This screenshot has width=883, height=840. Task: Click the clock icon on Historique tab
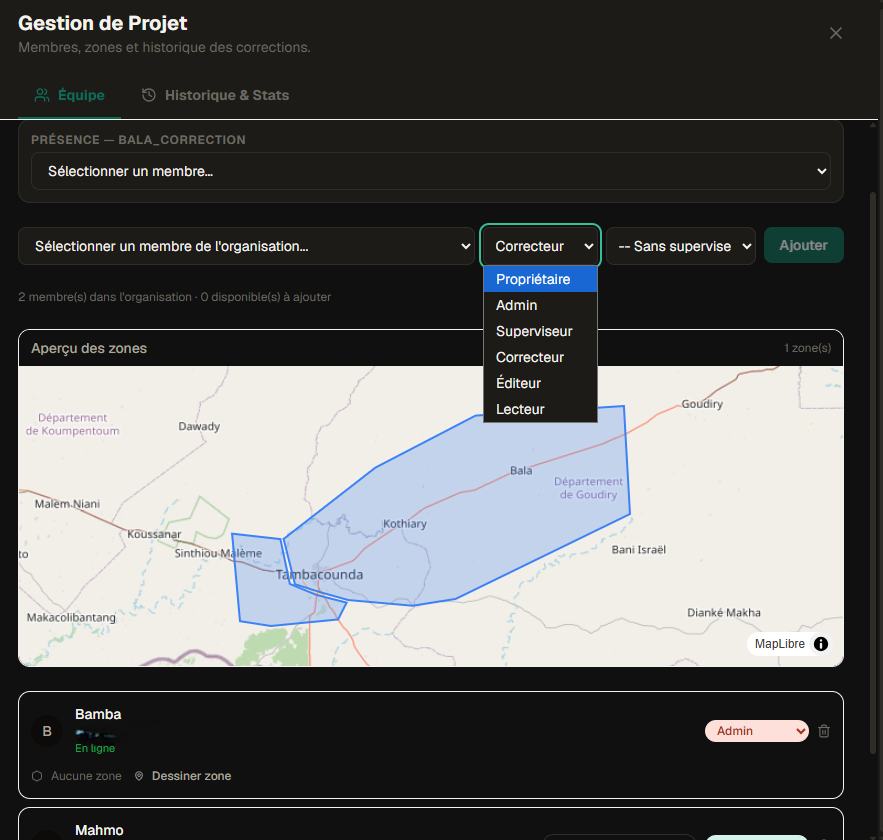[x=149, y=95]
